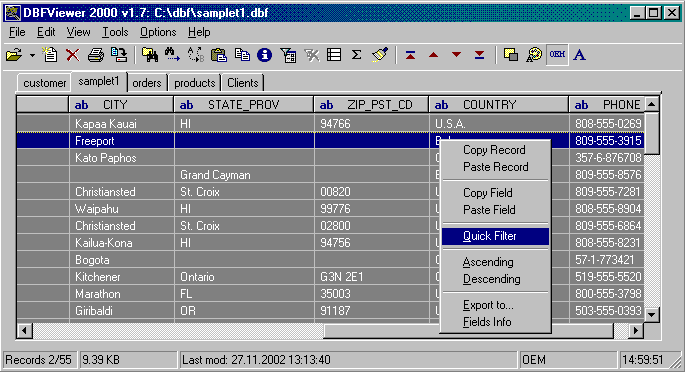Choose Export to... in context menu
This screenshot has height=372, width=685.
(495, 305)
